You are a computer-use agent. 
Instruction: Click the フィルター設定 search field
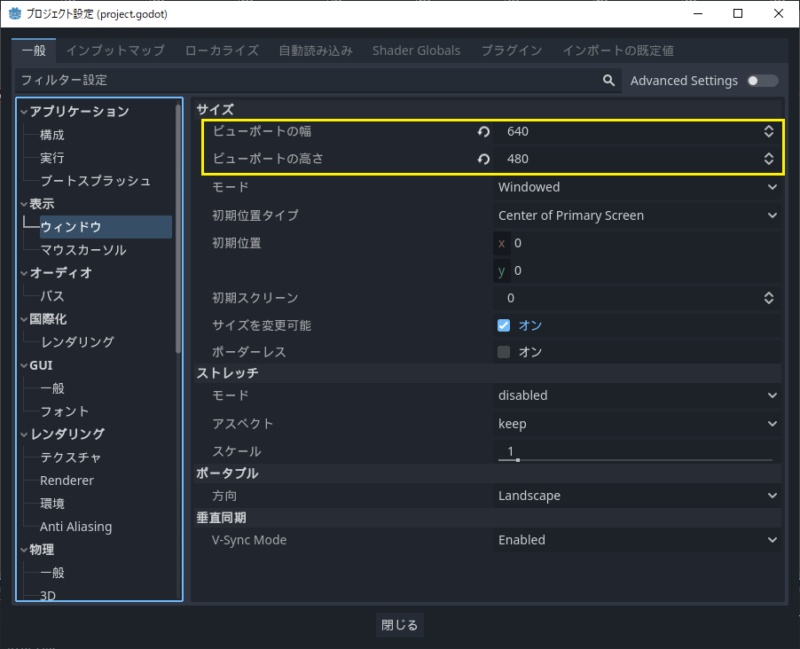(x=305, y=80)
